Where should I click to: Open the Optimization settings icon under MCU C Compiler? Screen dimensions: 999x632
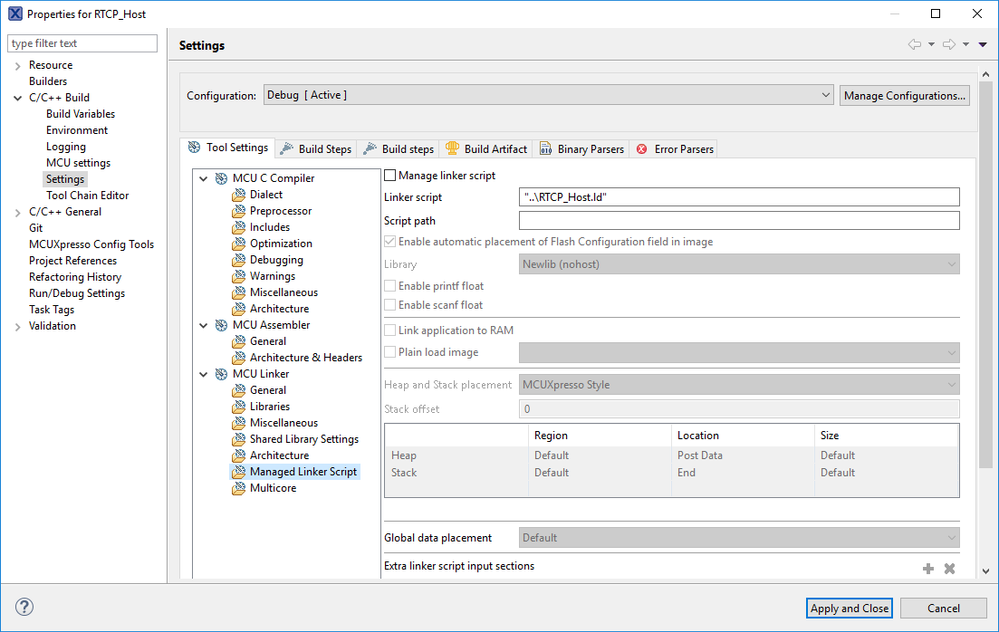pos(238,244)
